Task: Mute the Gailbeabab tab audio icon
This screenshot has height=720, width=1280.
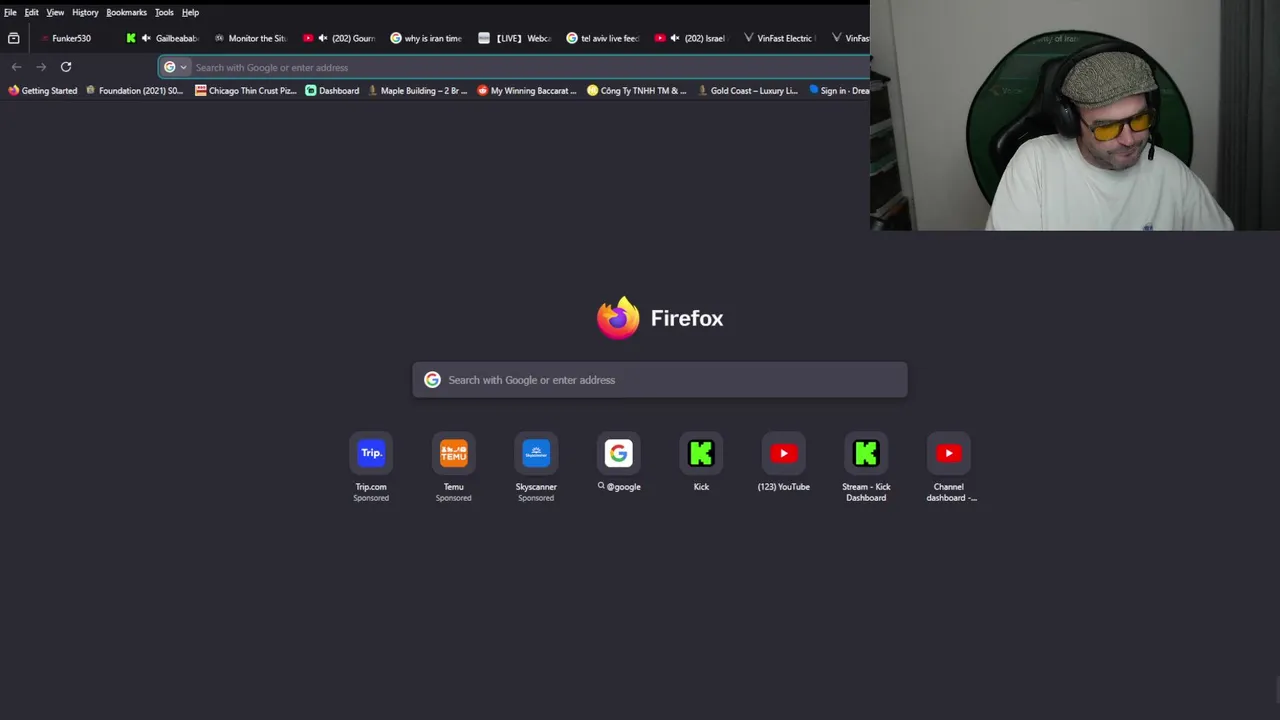Action: click(146, 38)
